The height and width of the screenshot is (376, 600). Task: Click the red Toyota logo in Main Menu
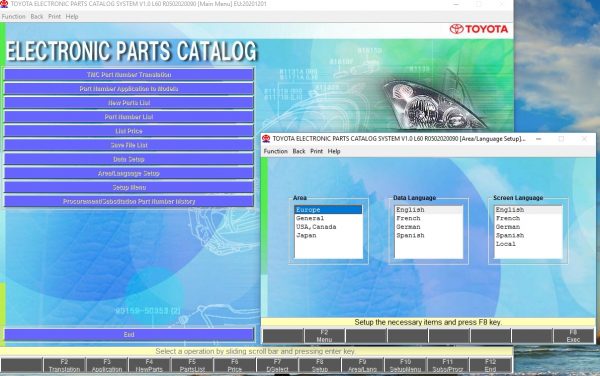[x=479, y=29]
